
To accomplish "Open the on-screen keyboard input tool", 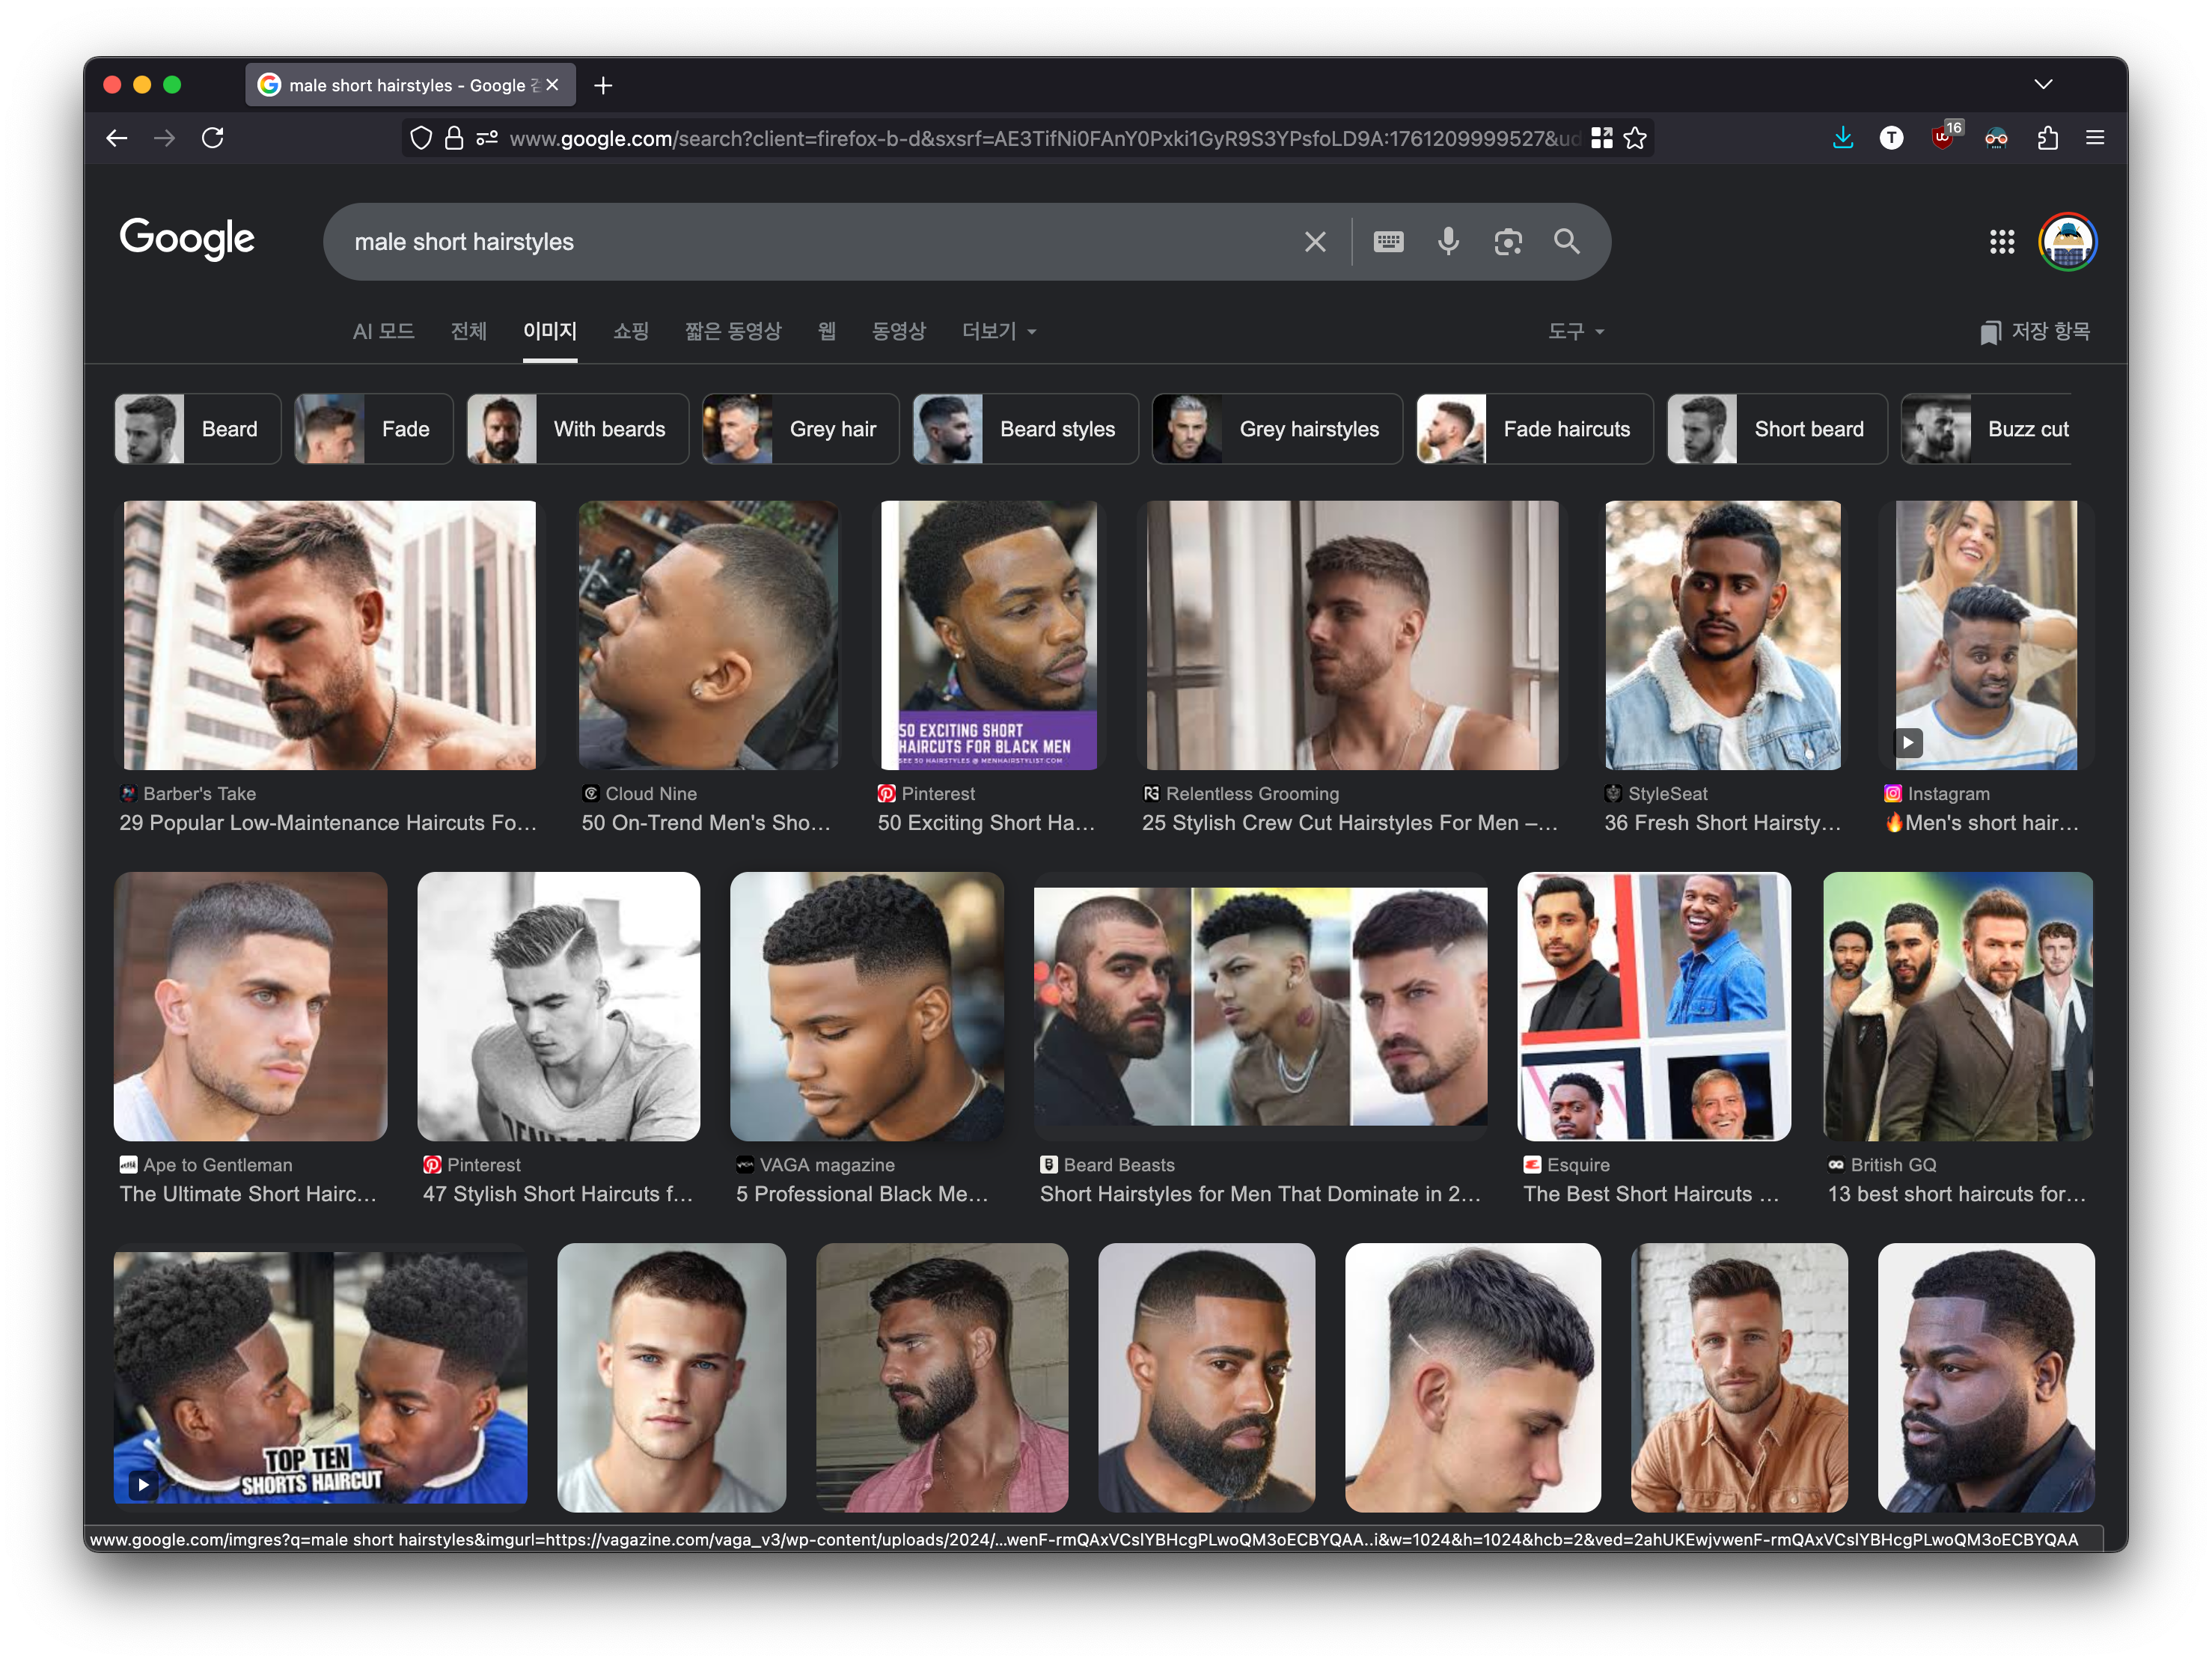I will [1388, 241].
